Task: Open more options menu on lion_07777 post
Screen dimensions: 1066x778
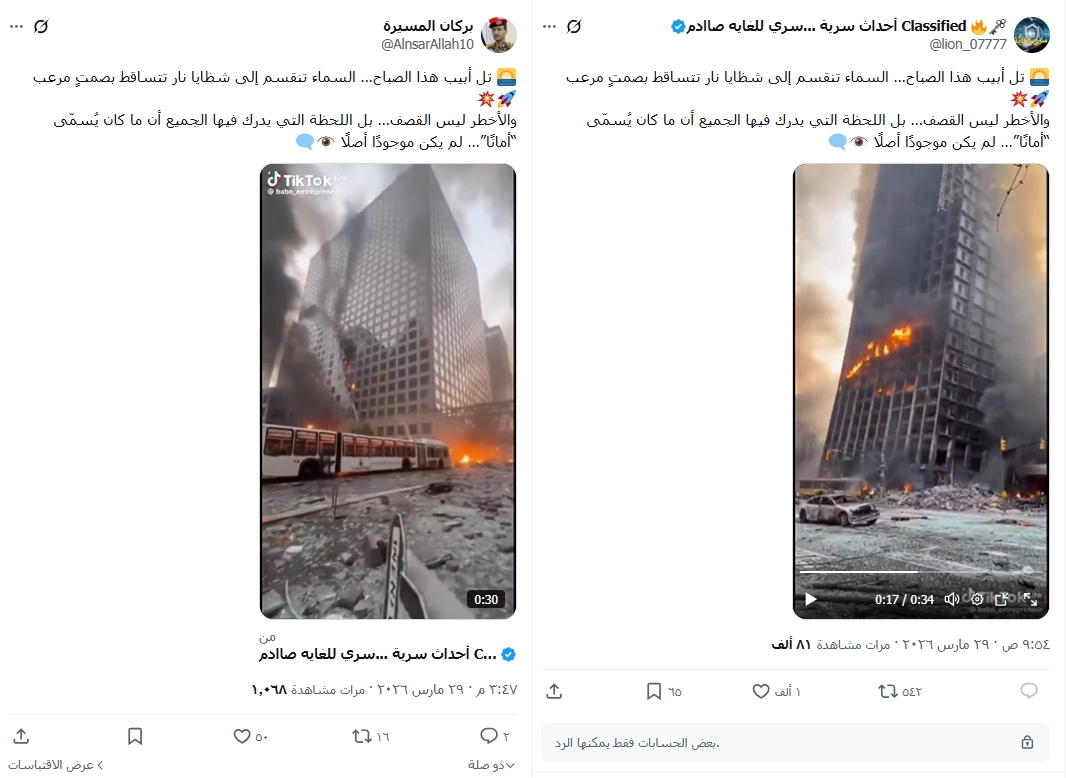Action: click(549, 27)
